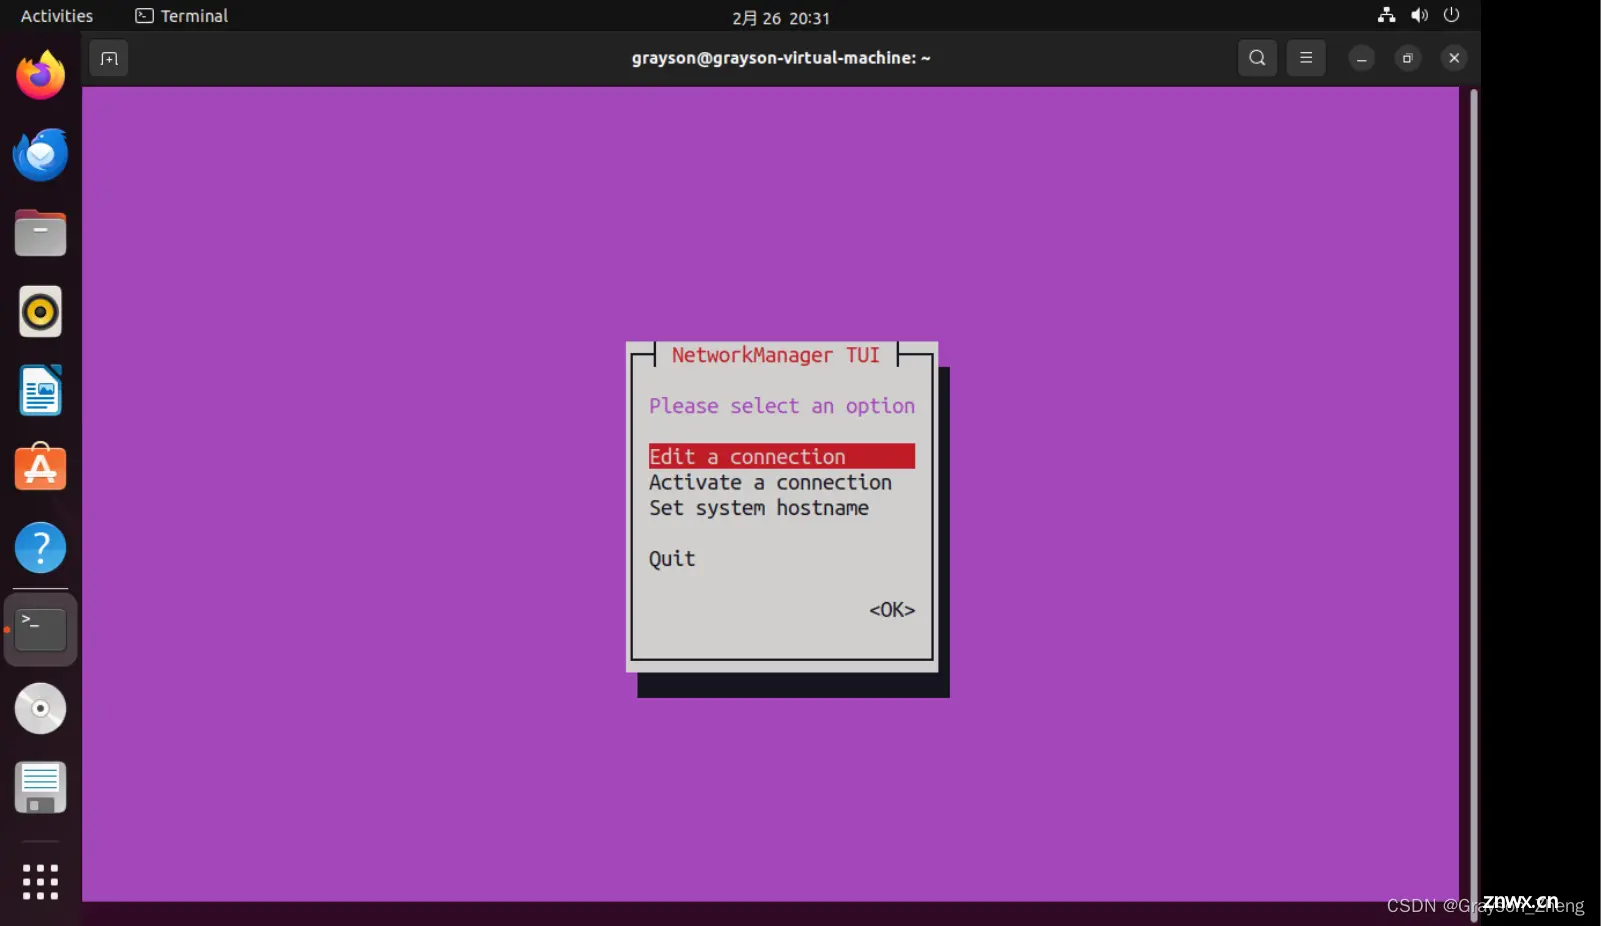
Task: Click the network status icon in top bar
Action: pyautogui.click(x=1386, y=15)
